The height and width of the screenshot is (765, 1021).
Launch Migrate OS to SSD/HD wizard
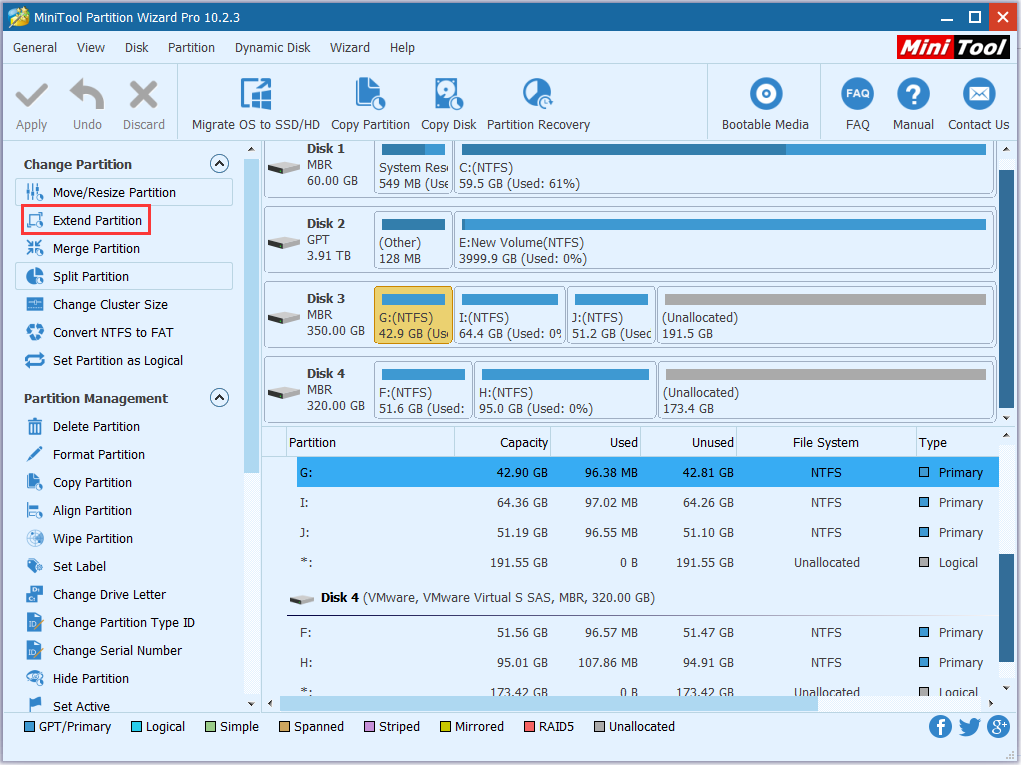256,104
